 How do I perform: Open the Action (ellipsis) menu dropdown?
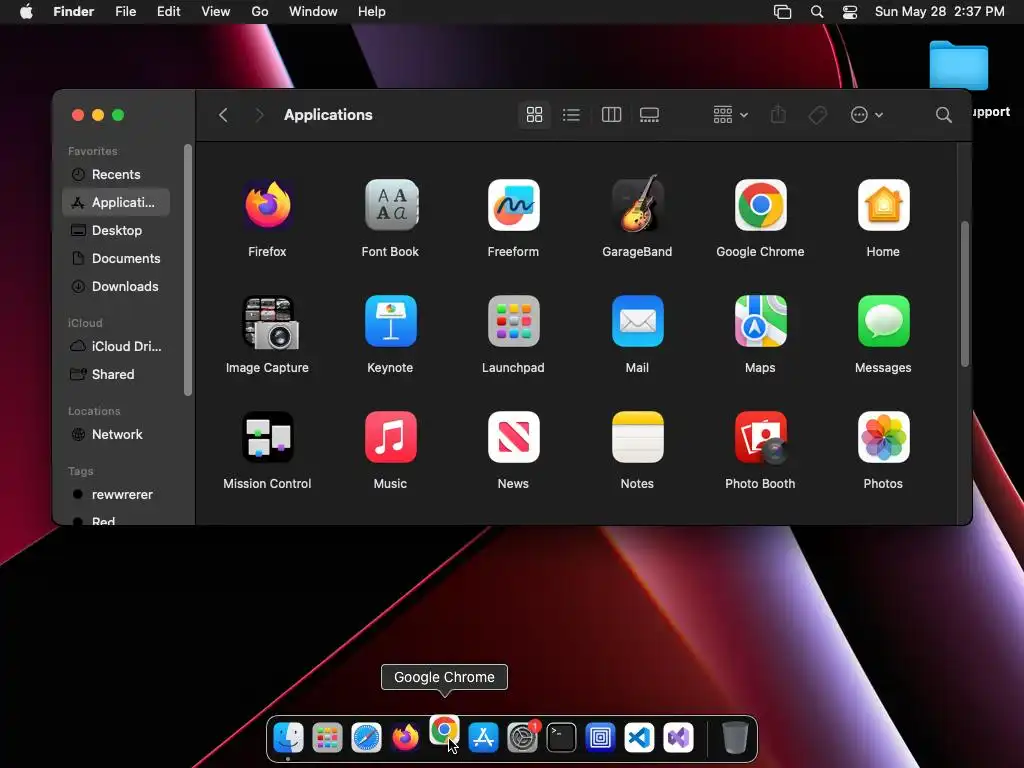pyautogui.click(x=867, y=115)
